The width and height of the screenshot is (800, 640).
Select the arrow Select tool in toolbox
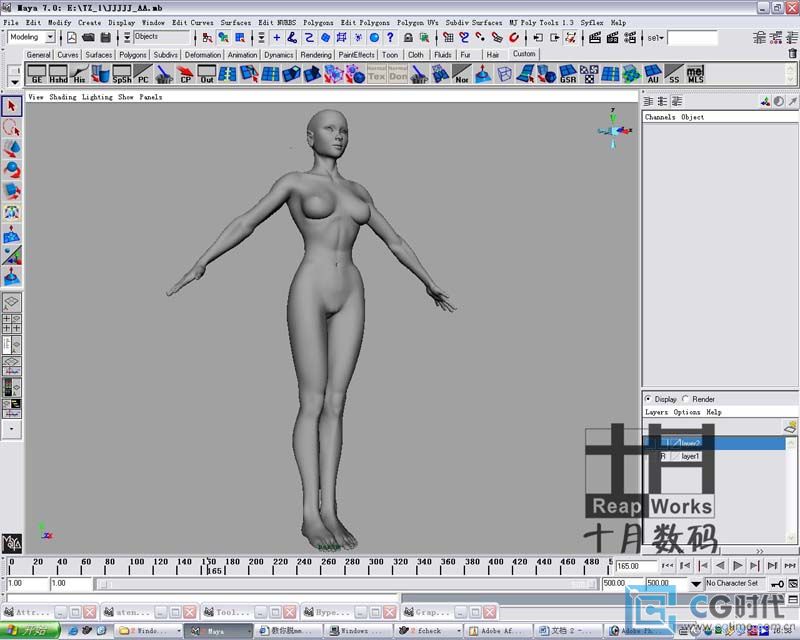click(11, 106)
